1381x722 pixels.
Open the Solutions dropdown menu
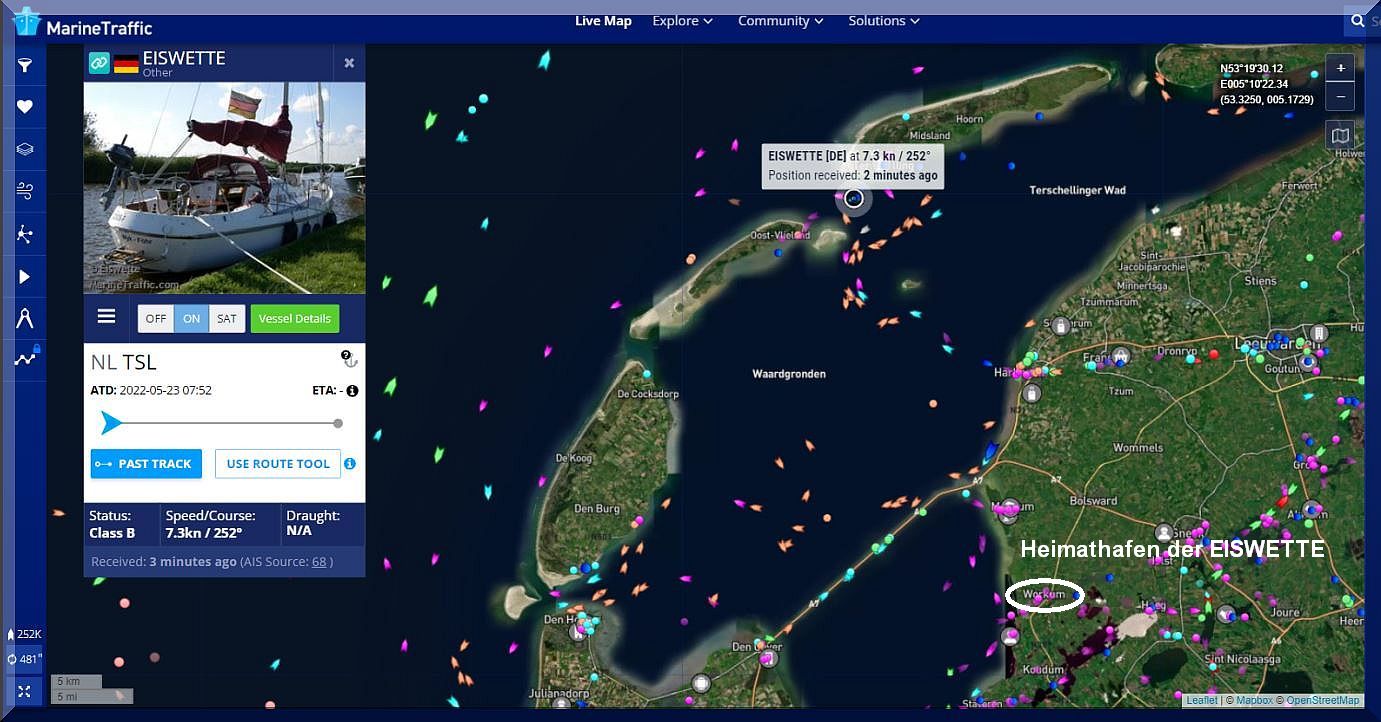tap(883, 21)
